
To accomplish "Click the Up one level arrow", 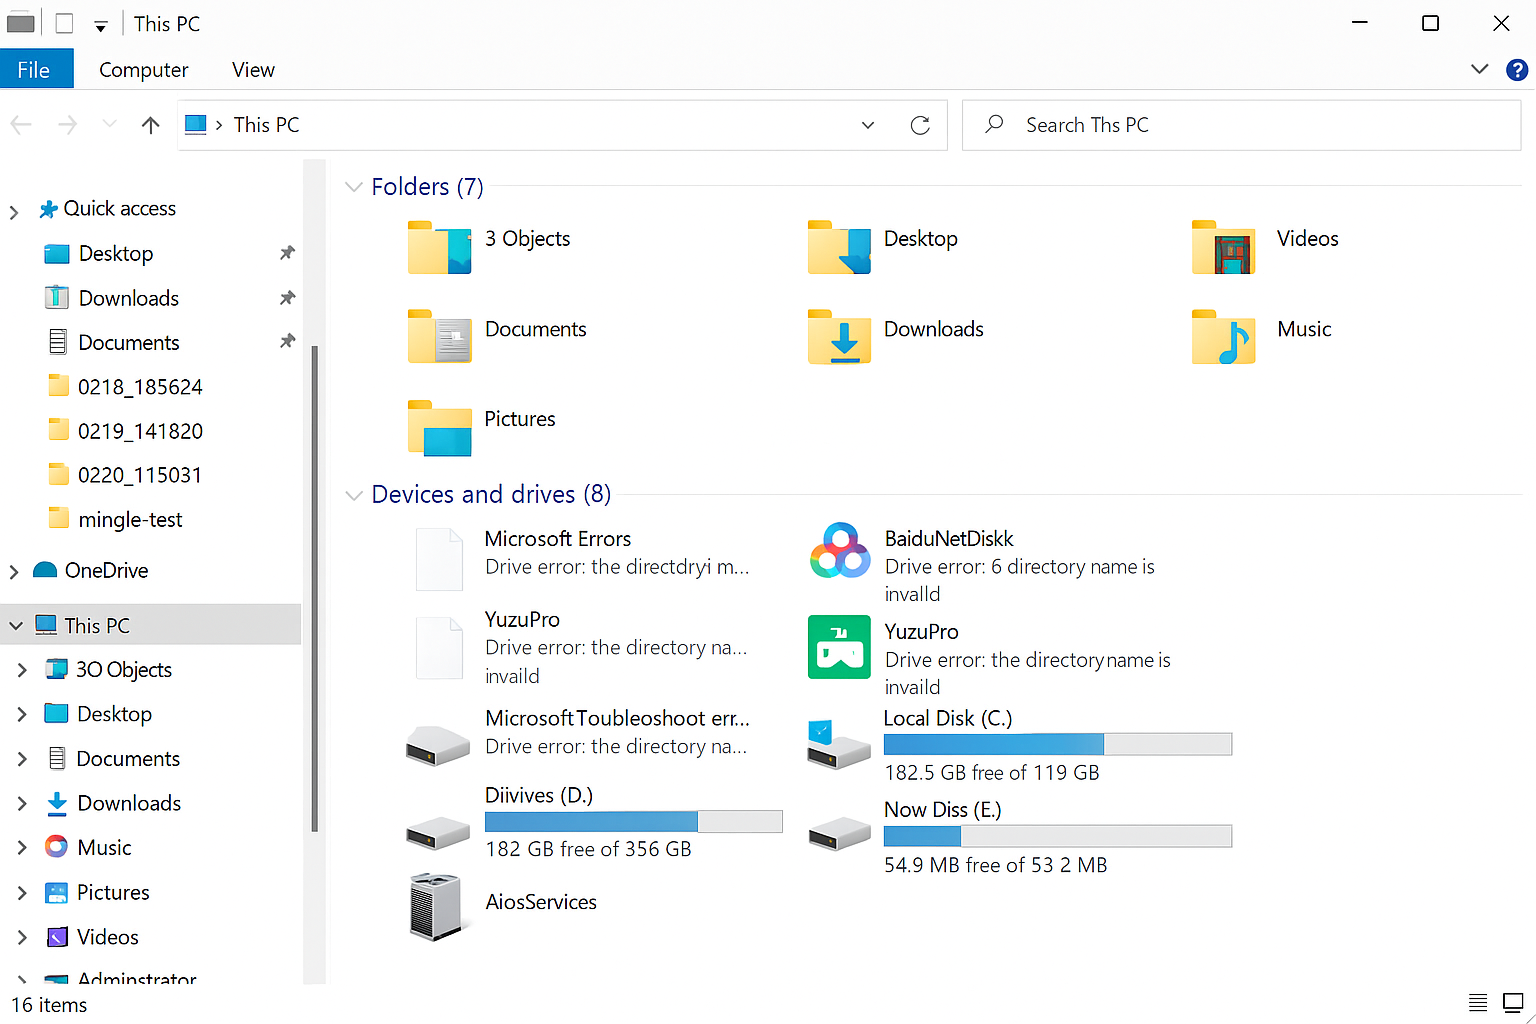I will [150, 125].
